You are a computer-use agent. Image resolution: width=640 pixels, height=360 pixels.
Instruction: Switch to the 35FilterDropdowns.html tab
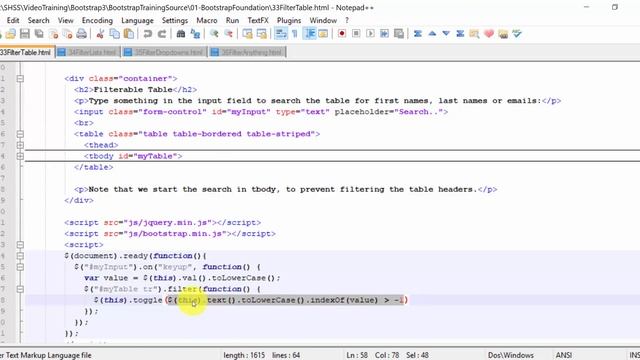click(164, 52)
